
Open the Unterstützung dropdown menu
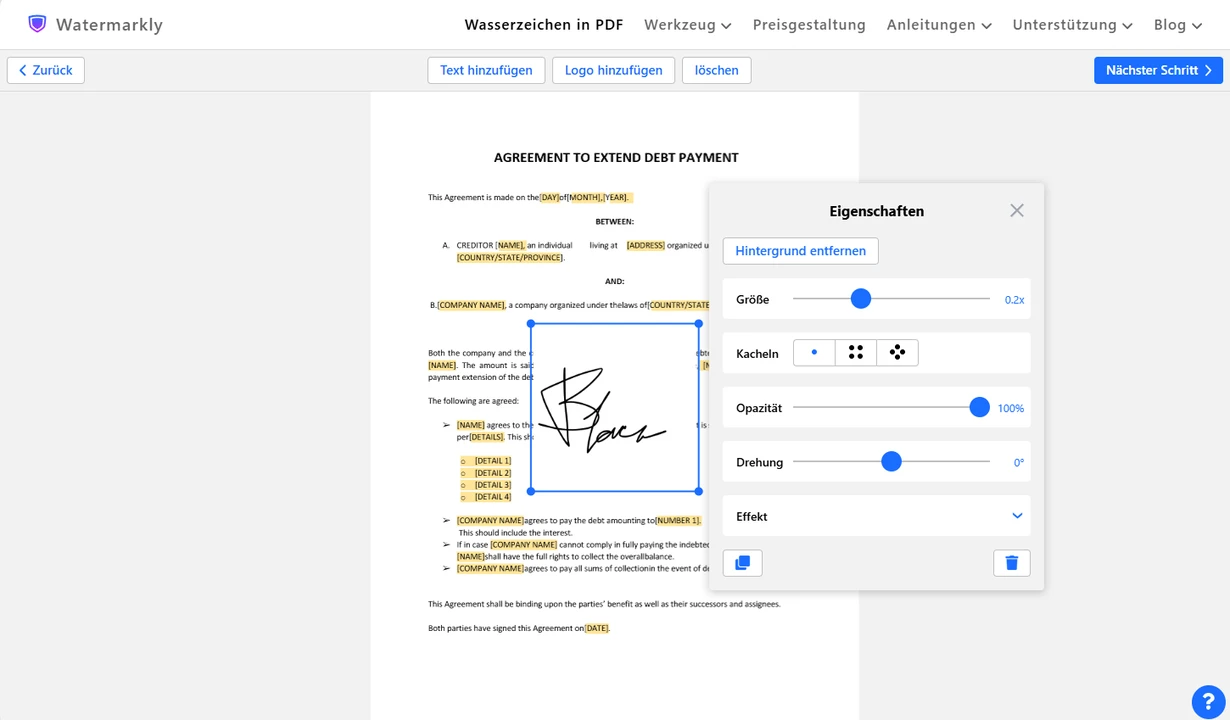pyautogui.click(x=1072, y=25)
